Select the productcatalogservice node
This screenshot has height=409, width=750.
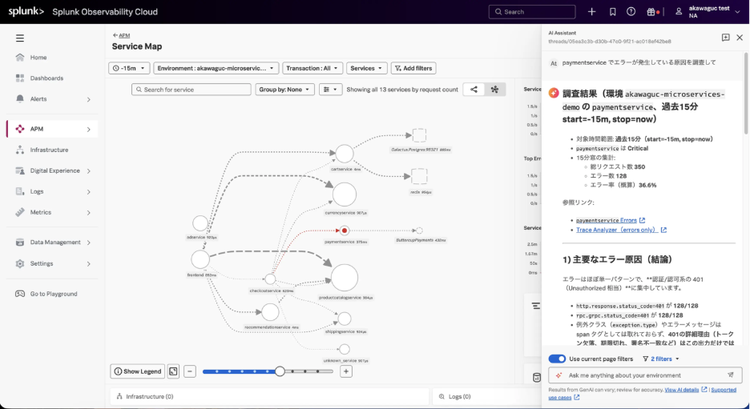click(344, 277)
